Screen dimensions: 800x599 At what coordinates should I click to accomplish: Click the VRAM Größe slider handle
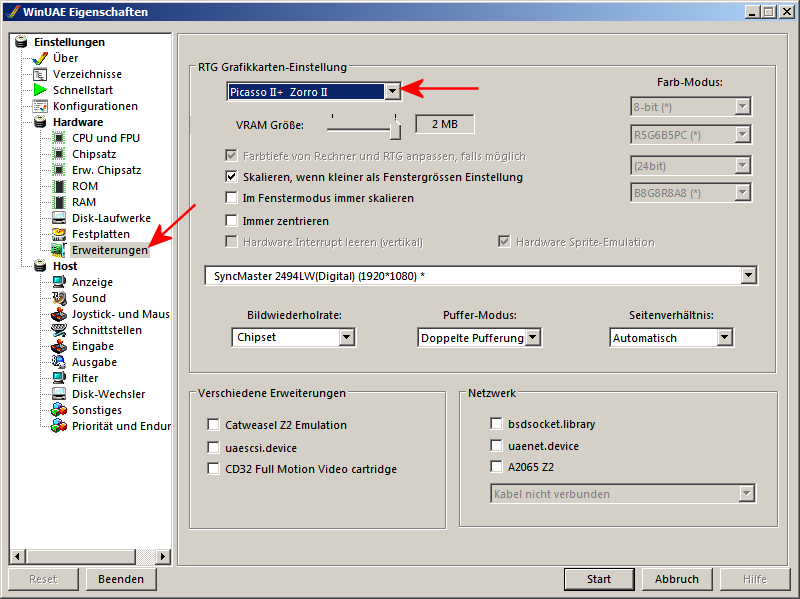tap(395, 130)
